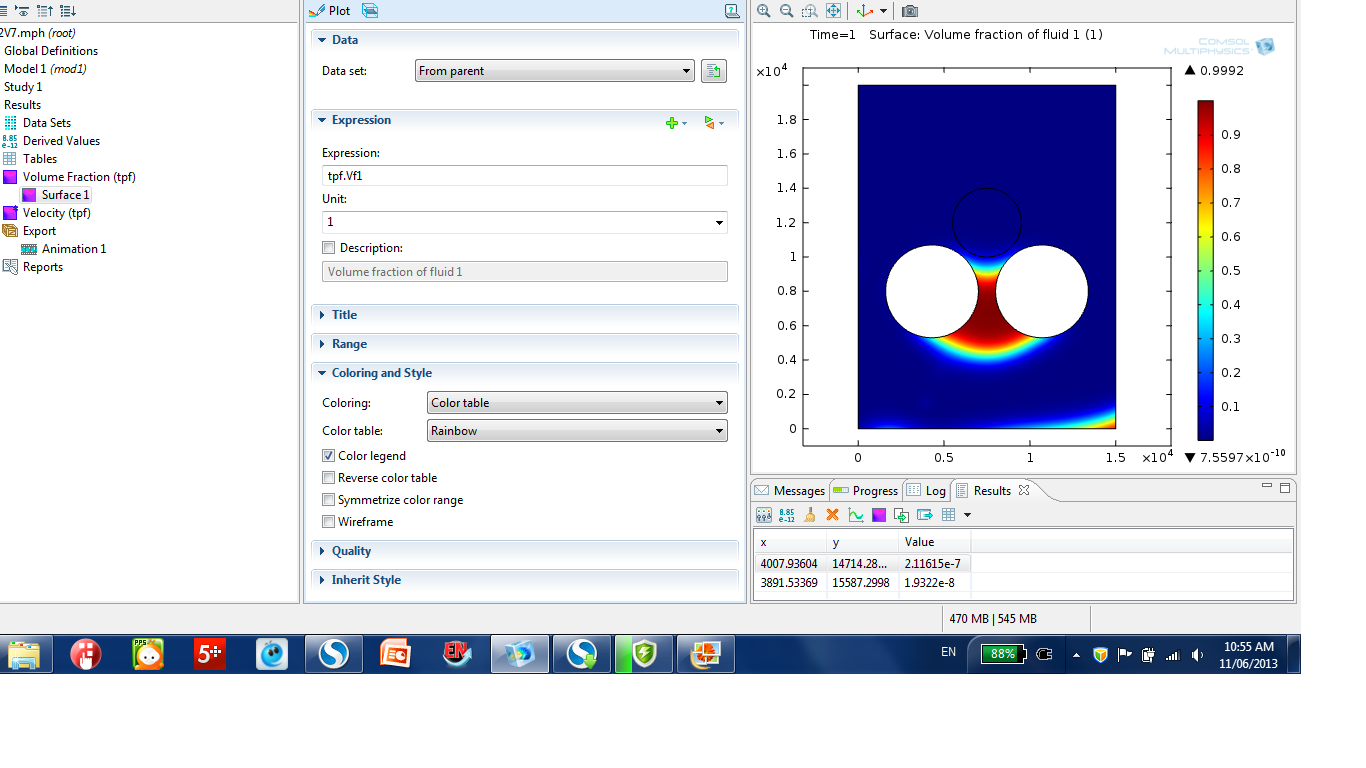Open the Color table Rainbow dropdown
The image size is (1366, 768).
577,431
